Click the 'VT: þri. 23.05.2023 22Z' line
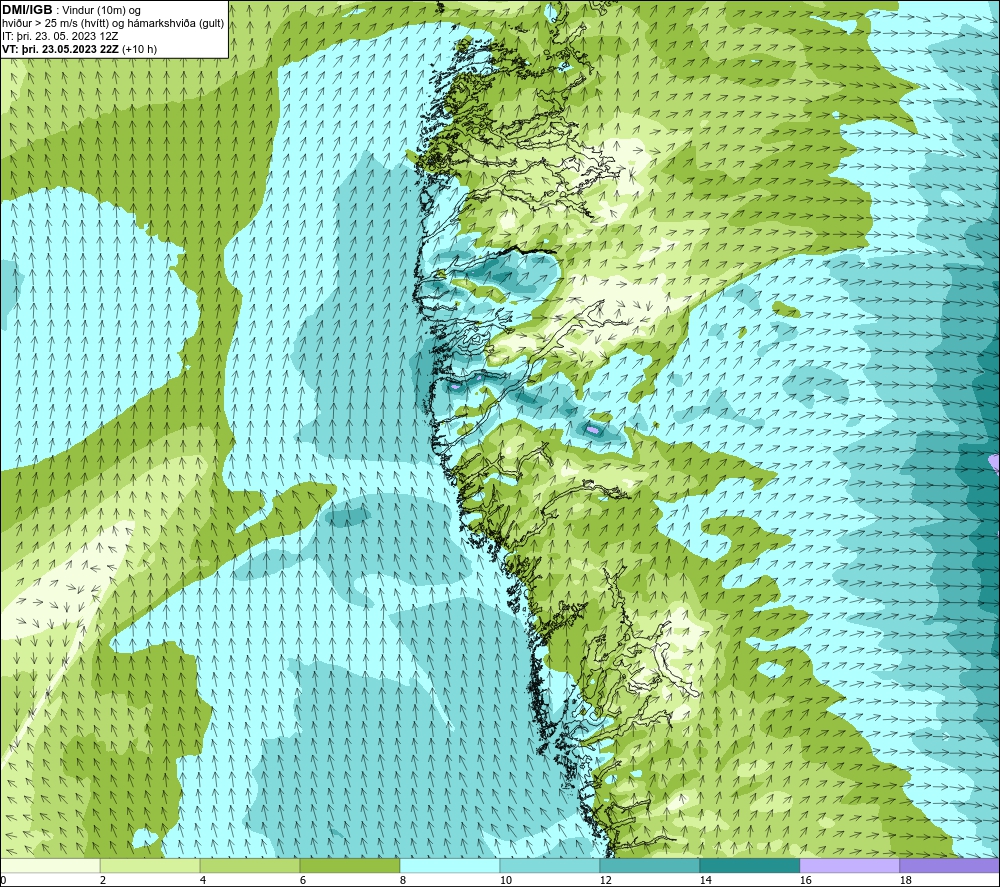Viewport: 1000px width, 887px height. [x=79, y=49]
